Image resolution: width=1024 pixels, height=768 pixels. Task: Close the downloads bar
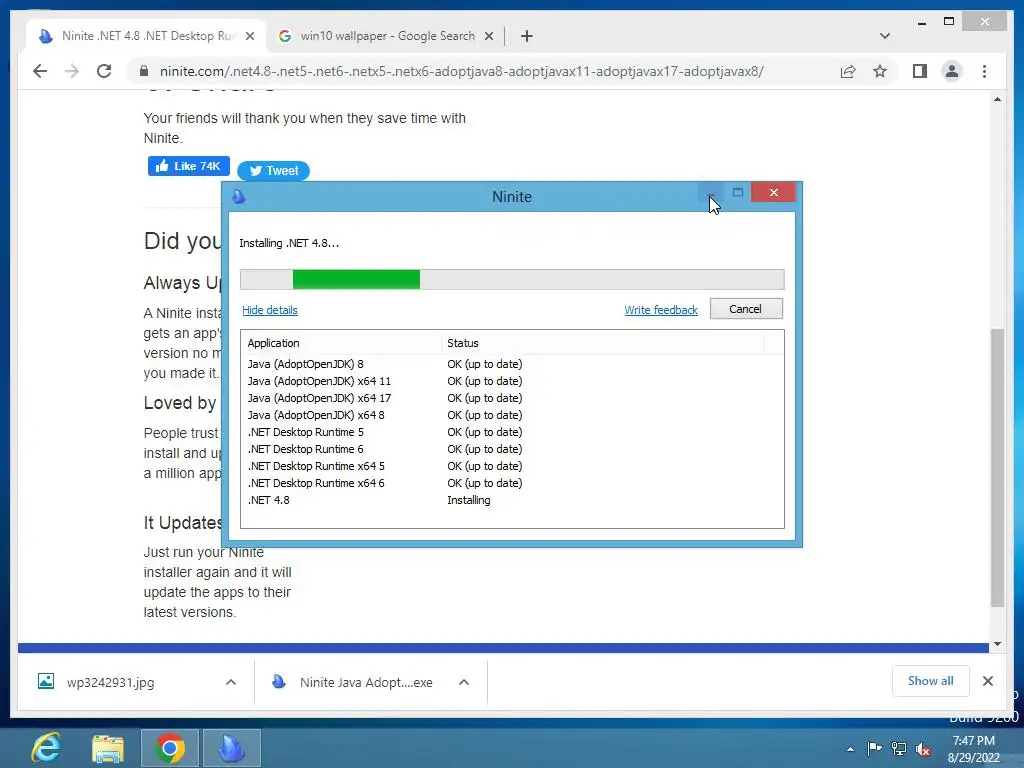(x=987, y=681)
